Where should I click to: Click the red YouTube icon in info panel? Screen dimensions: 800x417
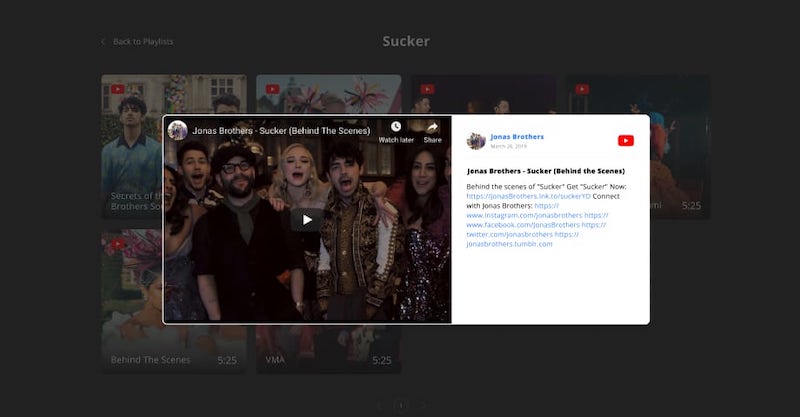(626, 140)
